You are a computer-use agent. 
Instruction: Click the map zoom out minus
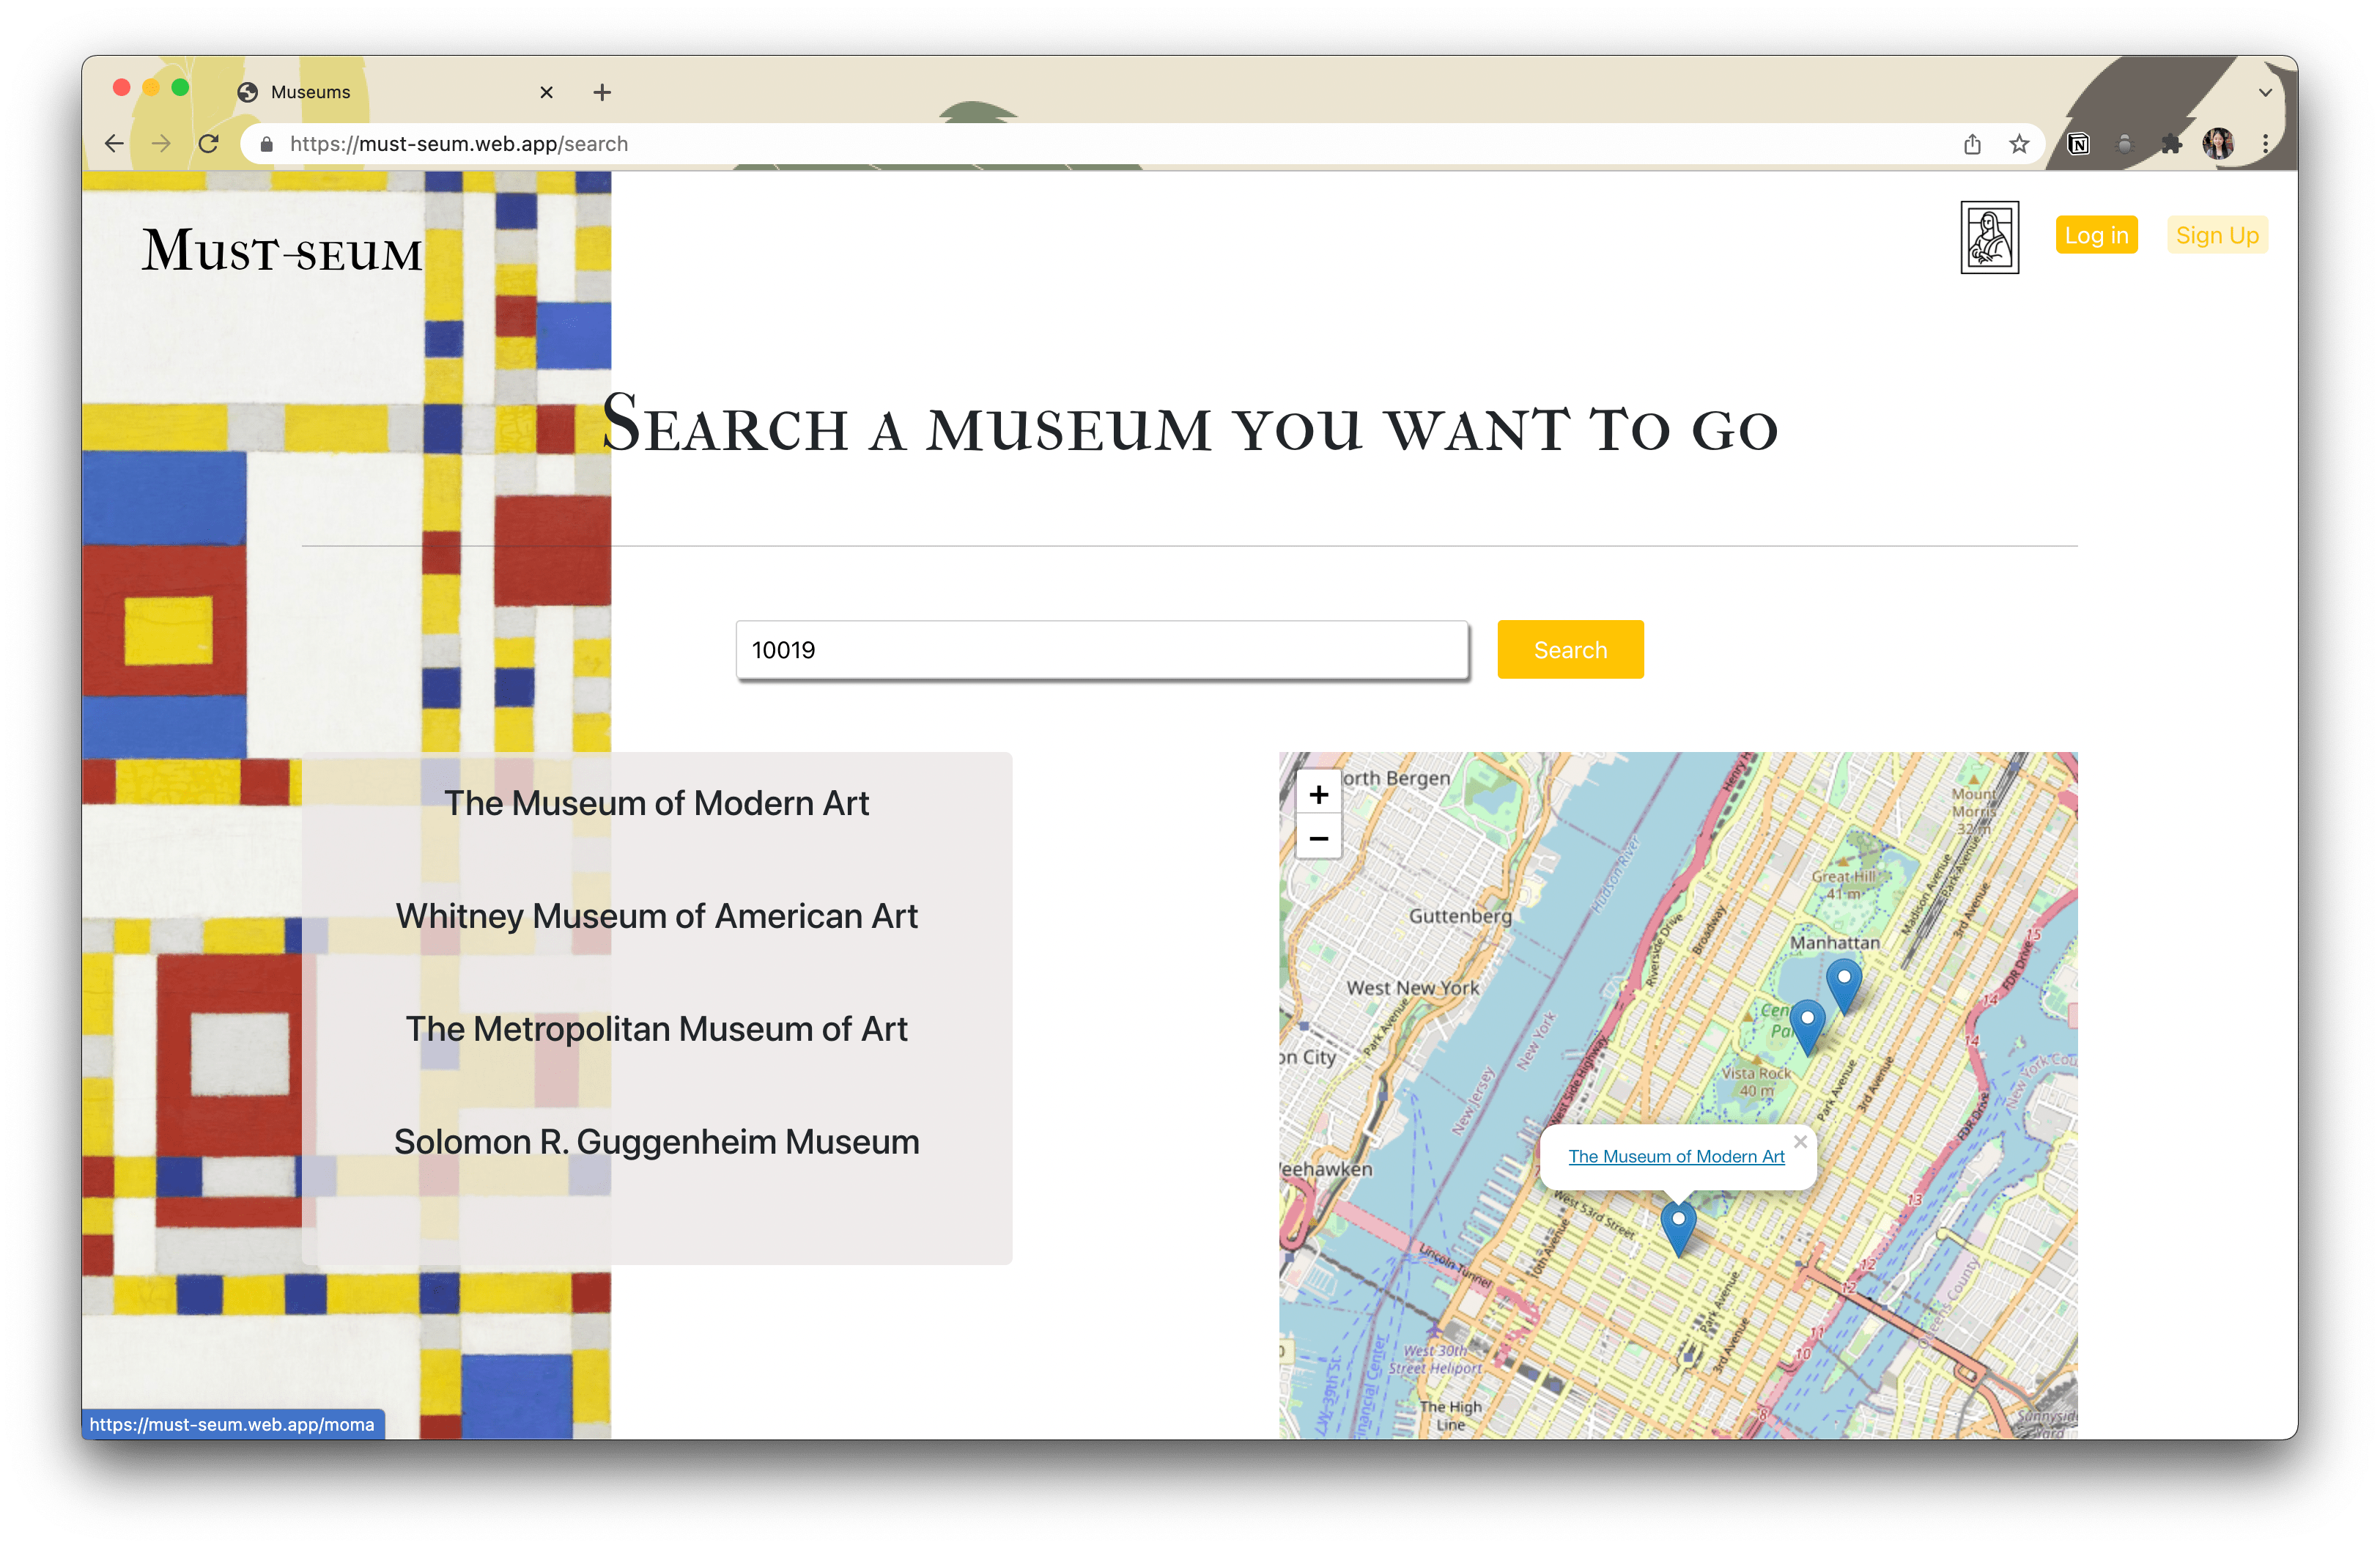click(1318, 838)
